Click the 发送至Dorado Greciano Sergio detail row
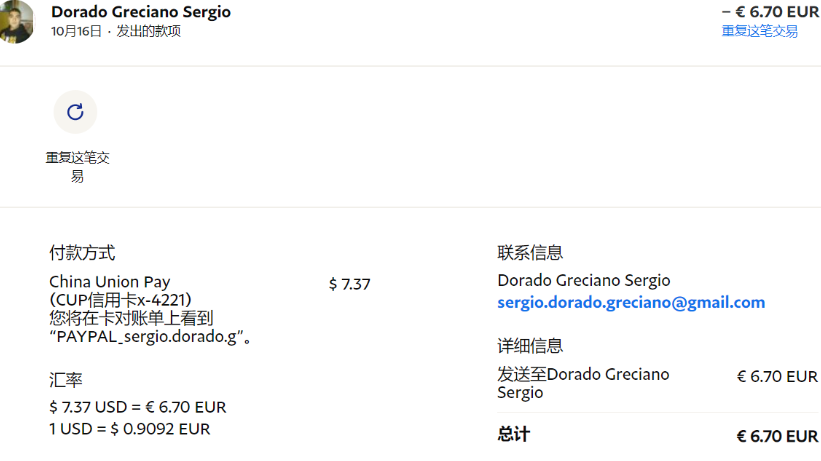The width and height of the screenshot is (821, 461). coord(658,383)
